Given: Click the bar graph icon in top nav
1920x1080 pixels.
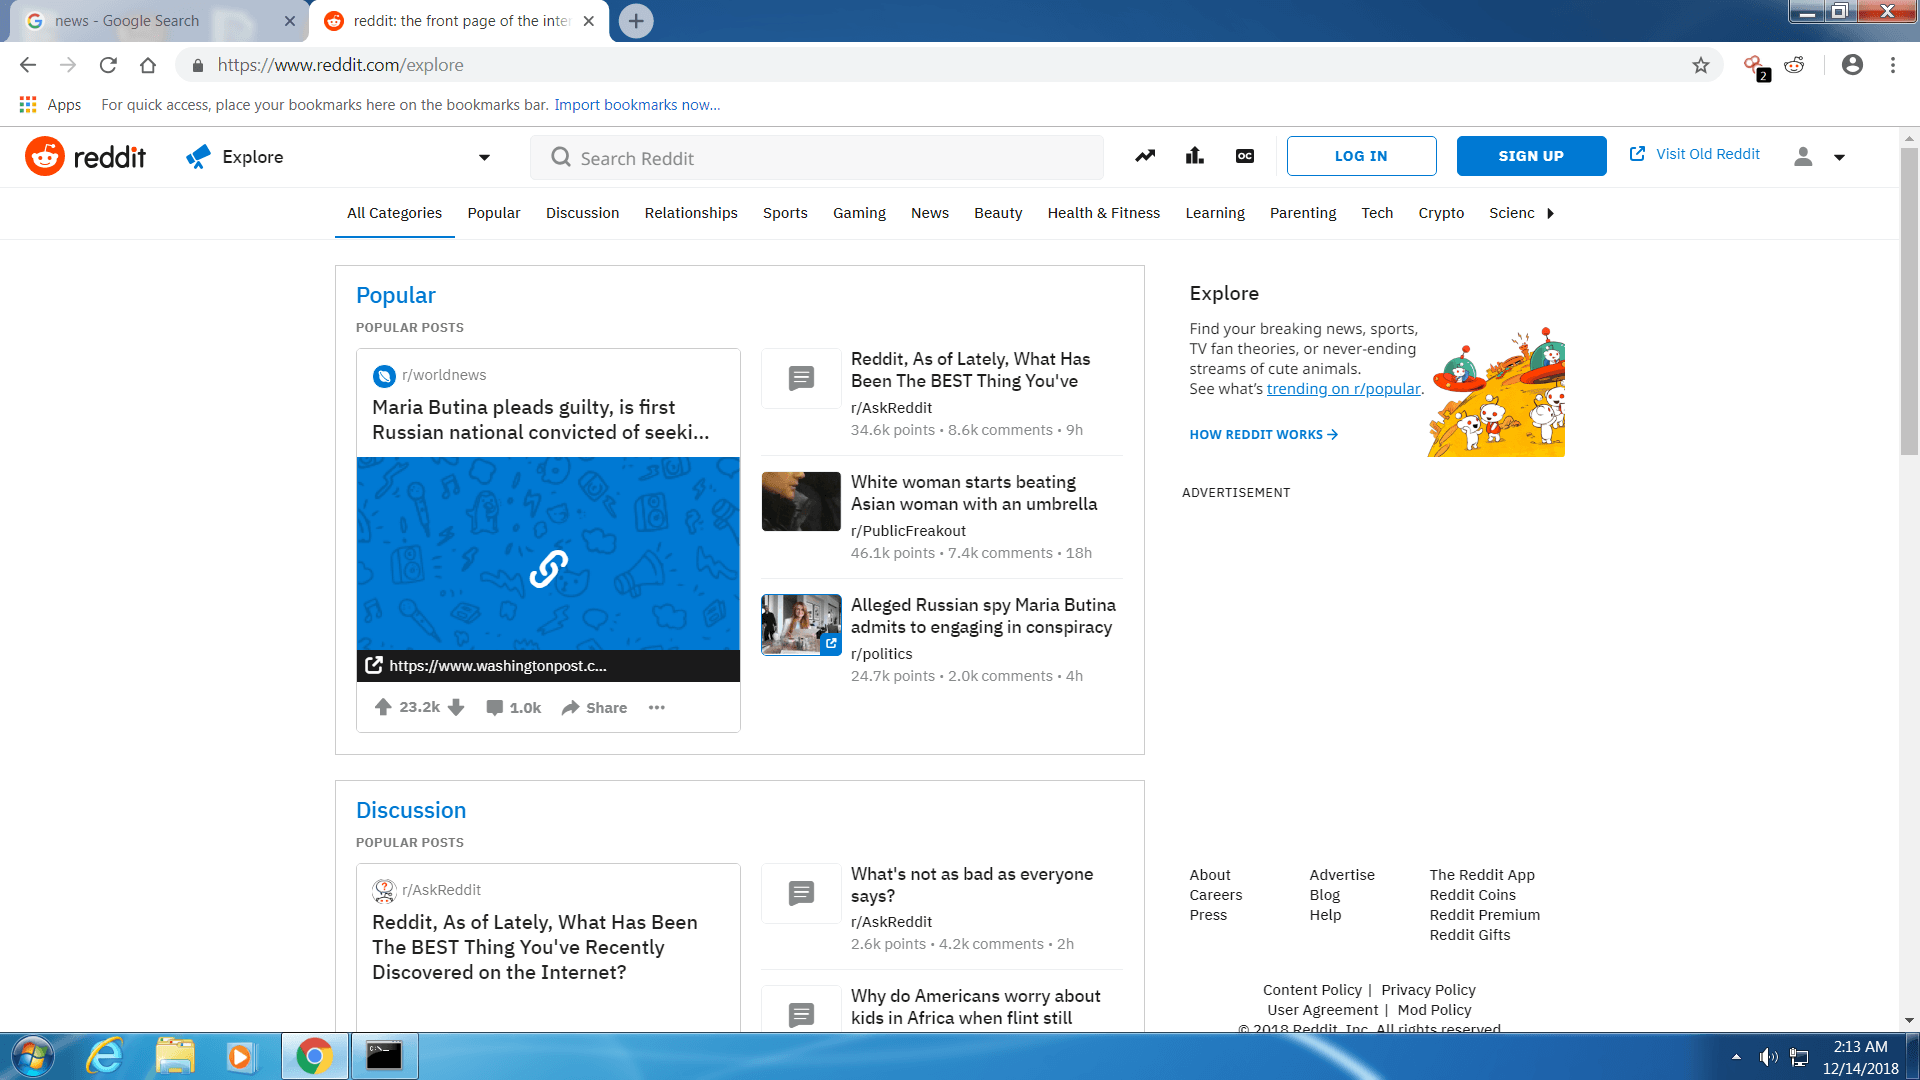Looking at the screenshot, I should coord(1195,156).
